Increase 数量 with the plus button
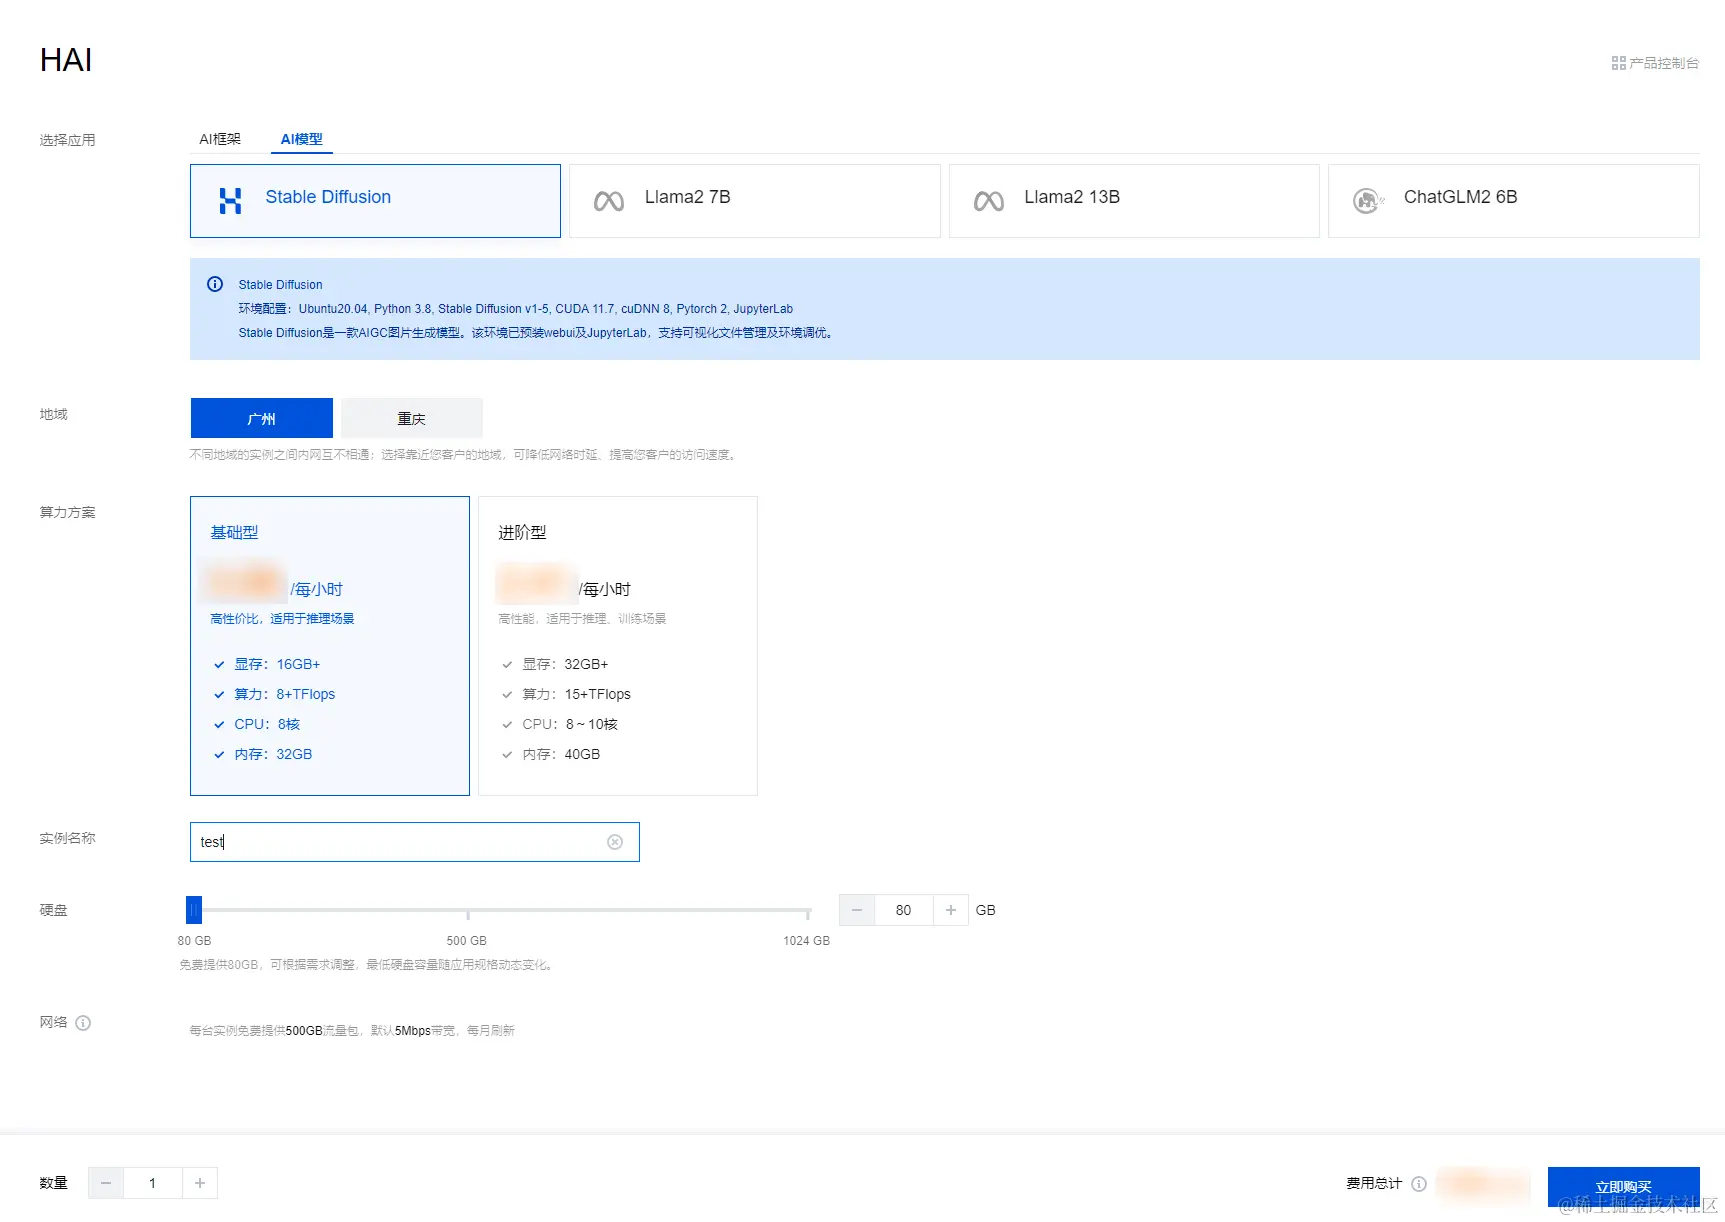The image size is (1725, 1222). coord(200,1183)
